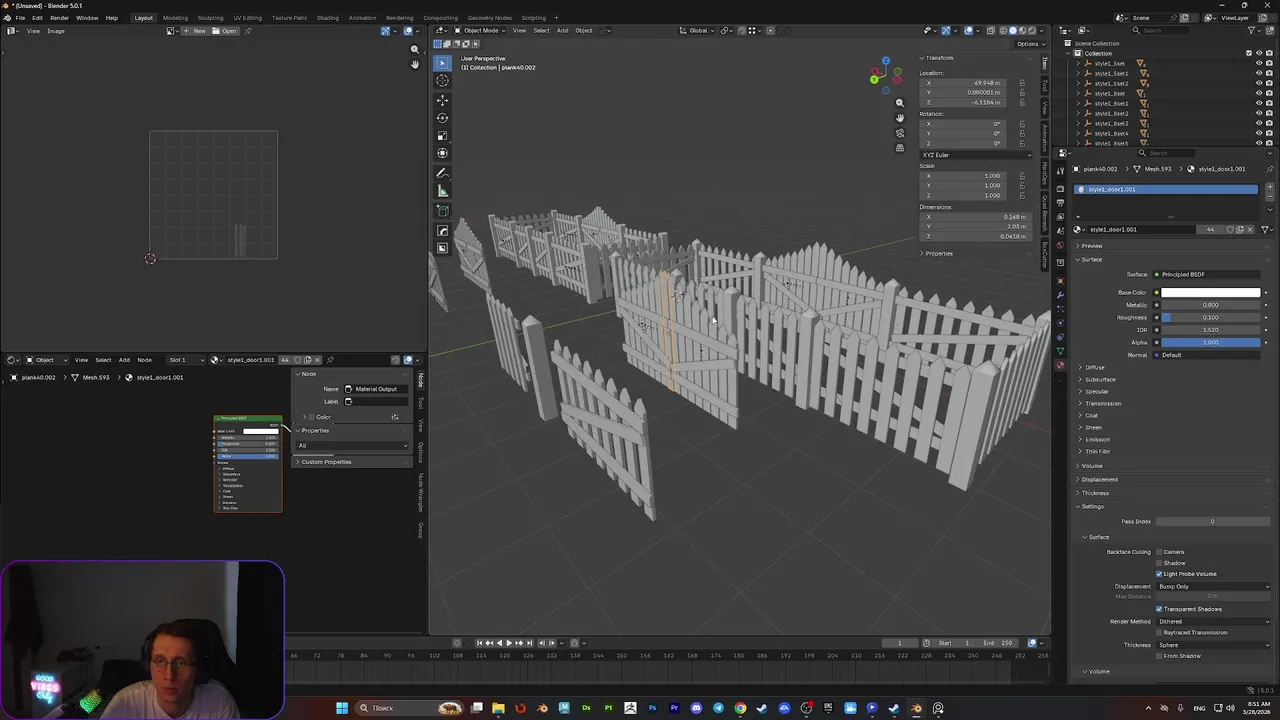Image resolution: width=1280 pixels, height=720 pixels.
Task: Select the Annotate tool
Action: (442, 173)
